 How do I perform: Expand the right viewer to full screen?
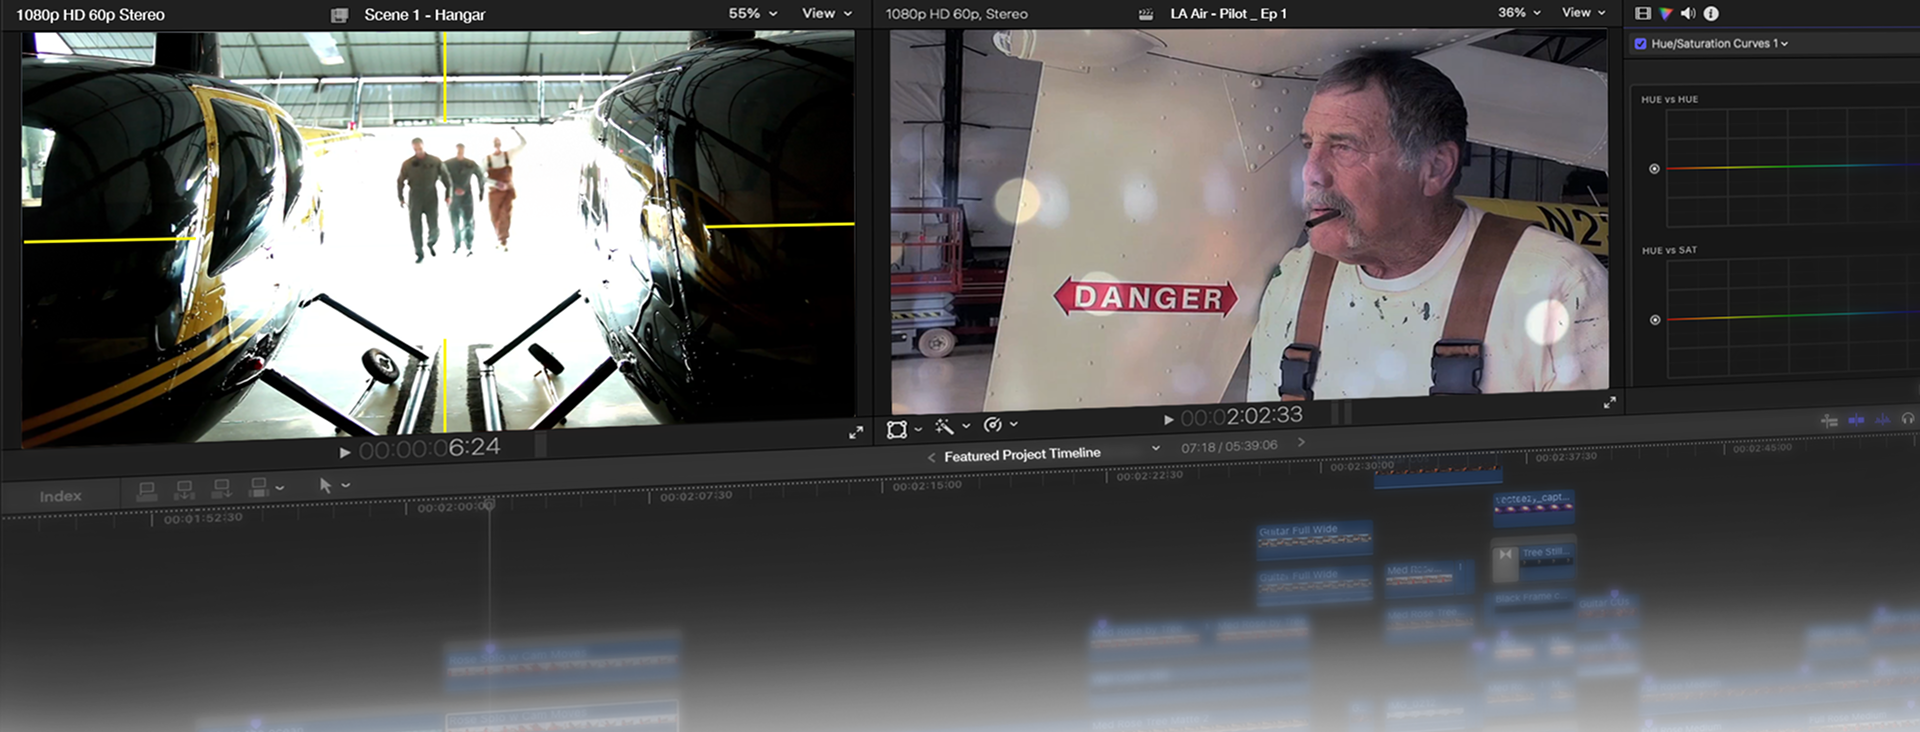[x=1609, y=402]
